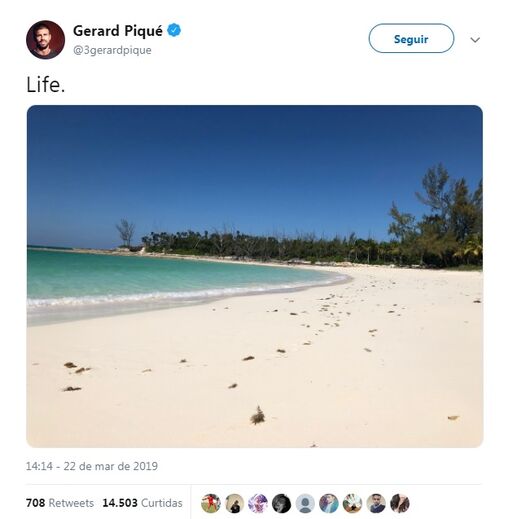Viewport: 508px width, 519px height.
Task: Click the seventh liker avatar
Action: (x=352, y=503)
